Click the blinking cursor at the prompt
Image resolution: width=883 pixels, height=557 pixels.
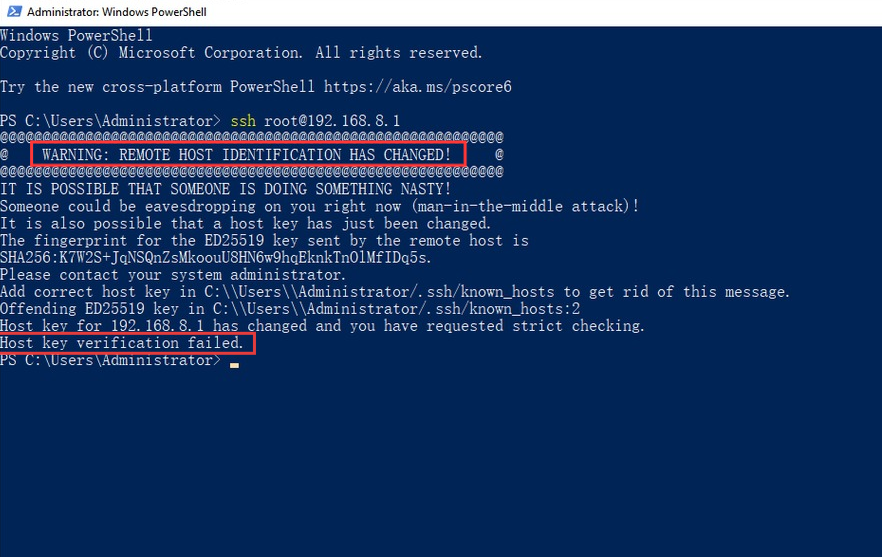tap(234, 365)
